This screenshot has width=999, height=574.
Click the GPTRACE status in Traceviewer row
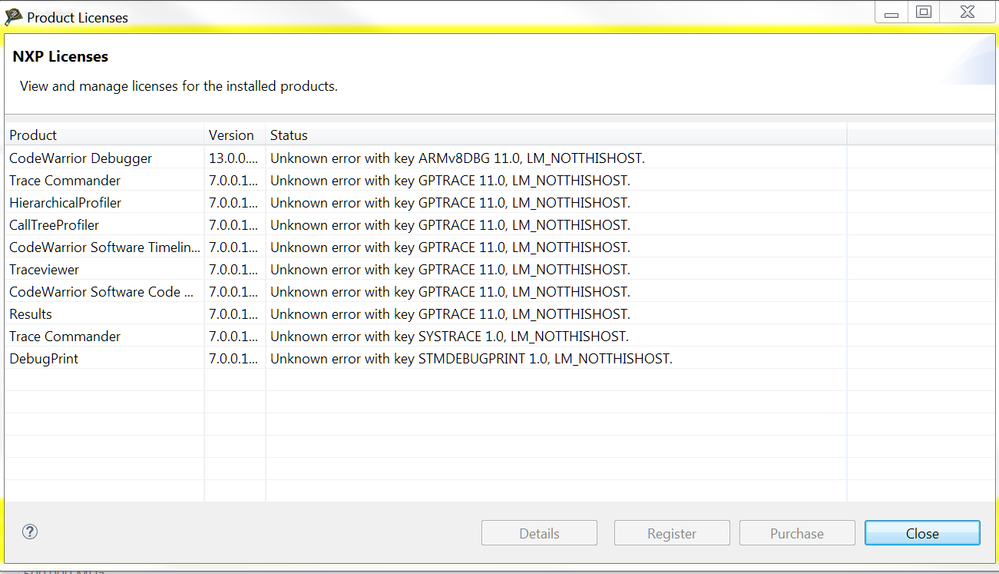tap(450, 269)
